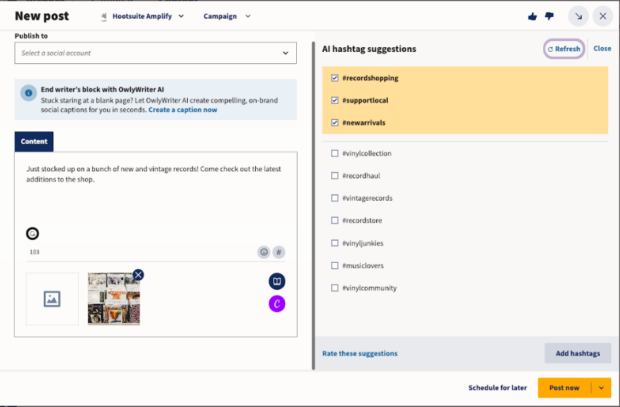The image size is (620, 407).
Task: Open the emoji picker in content box
Action: (264, 252)
